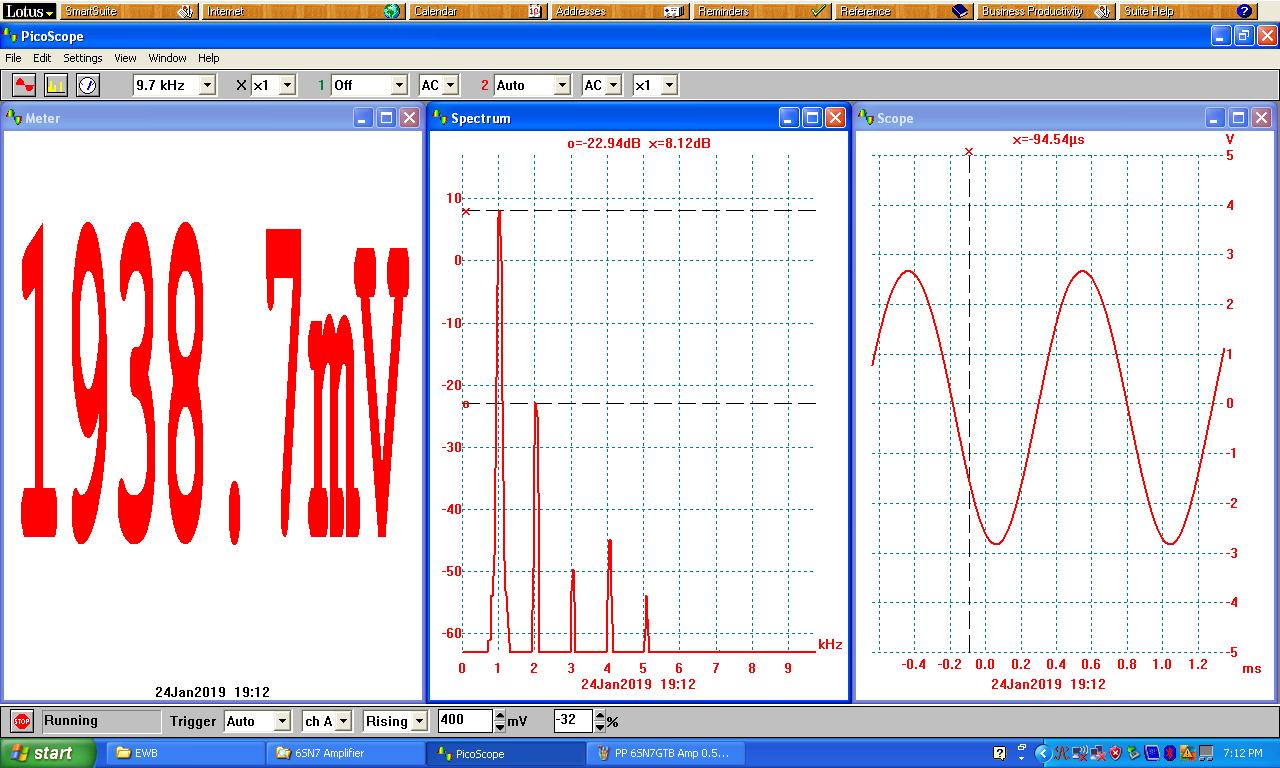Open the Business Productivity drawer
This screenshot has width=1280, height=768.
(x=1047, y=11)
